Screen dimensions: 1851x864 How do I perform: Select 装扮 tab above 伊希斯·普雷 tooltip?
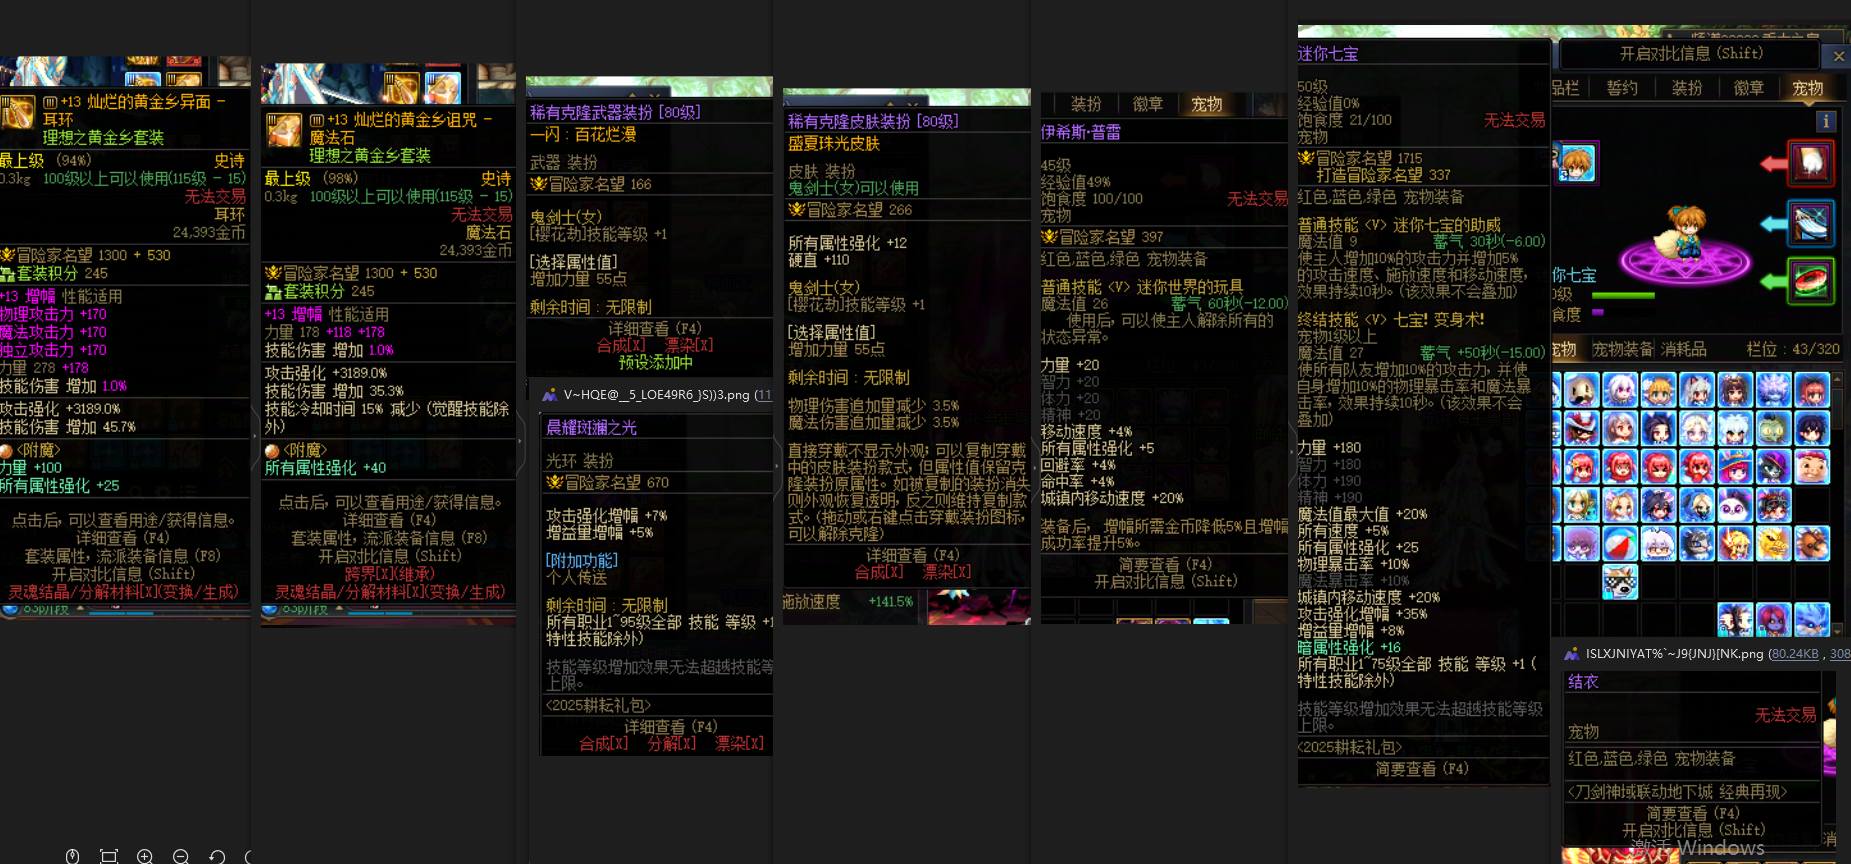click(1085, 104)
